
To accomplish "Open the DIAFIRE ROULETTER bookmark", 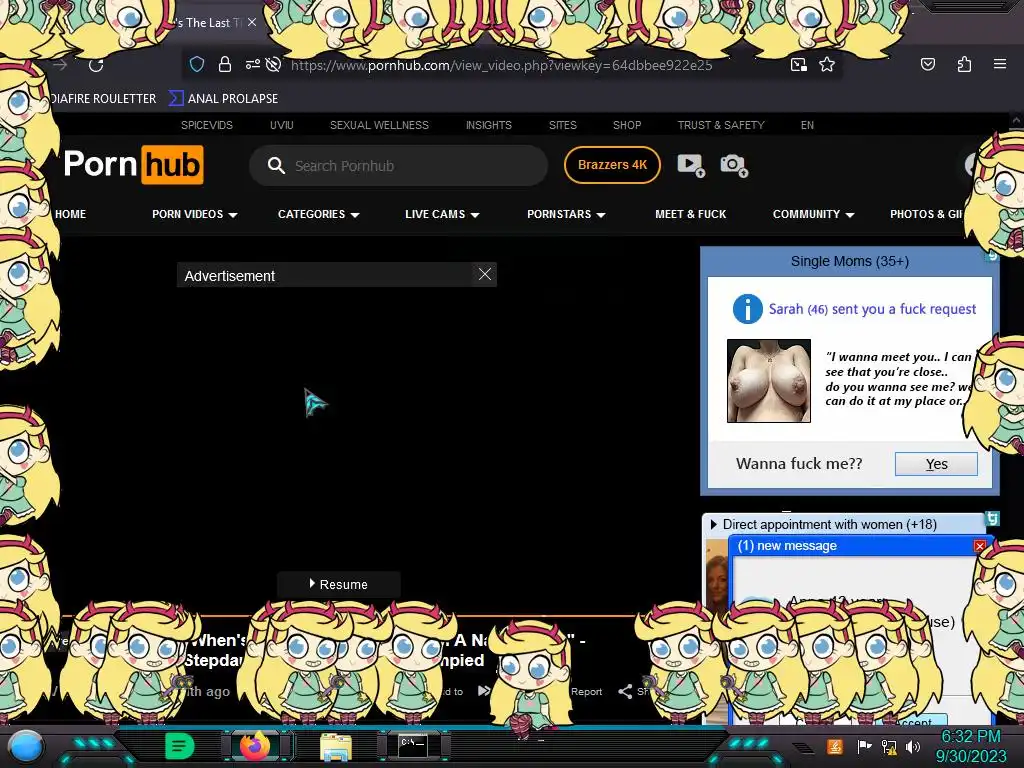I will pyautogui.click(x=103, y=99).
